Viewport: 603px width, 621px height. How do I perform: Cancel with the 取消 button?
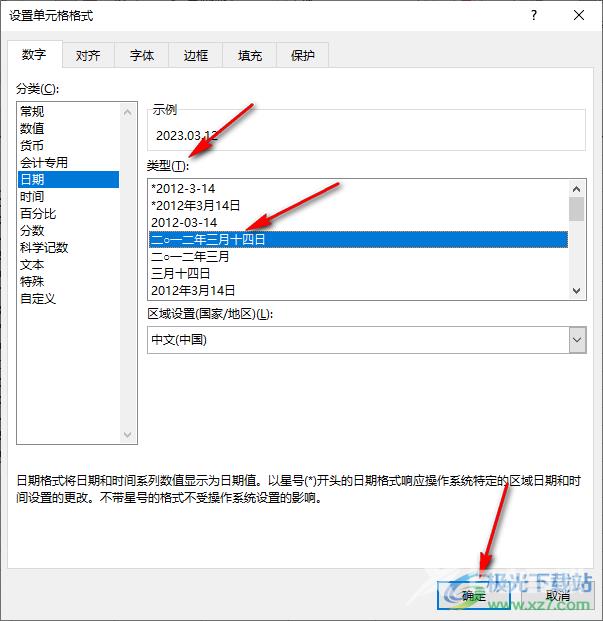click(x=558, y=595)
